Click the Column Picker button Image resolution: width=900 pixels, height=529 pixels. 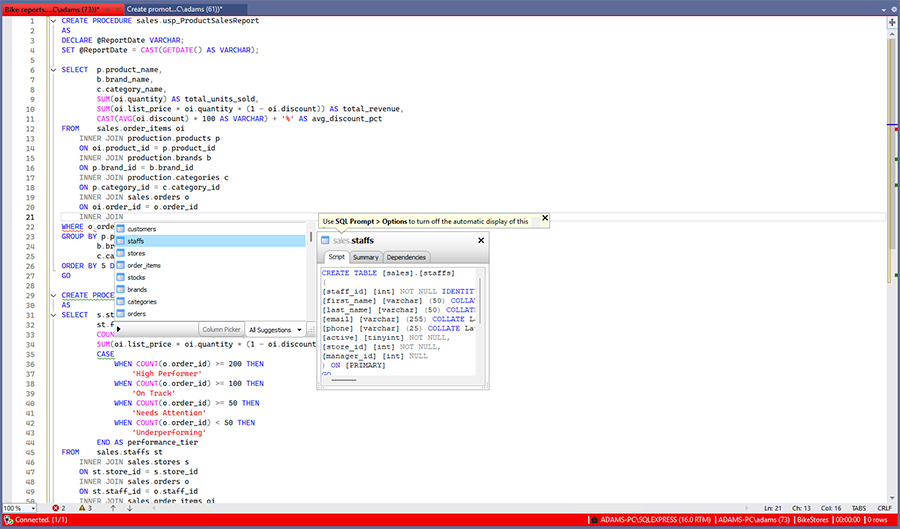[220, 329]
